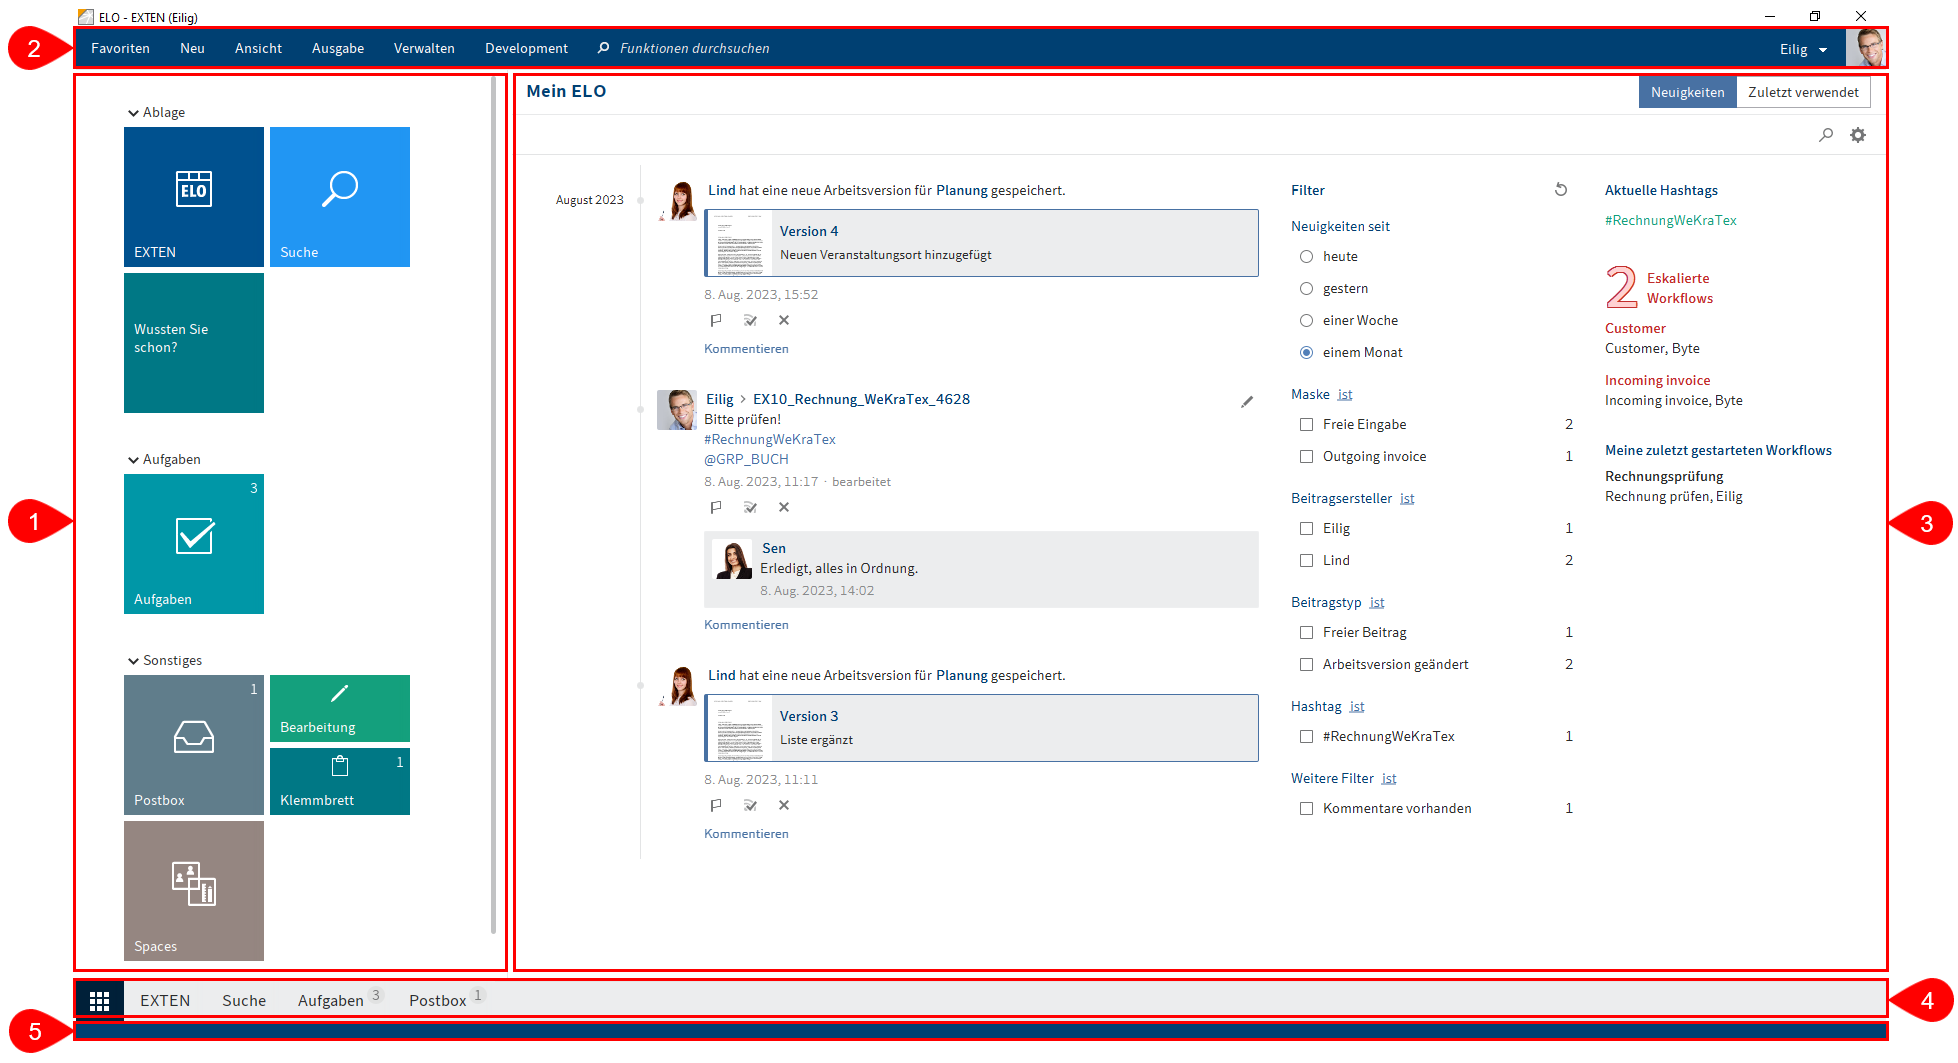Click Kommentieren under the Version 4 post
The width and height of the screenshot is (1958, 1063).
click(x=745, y=348)
